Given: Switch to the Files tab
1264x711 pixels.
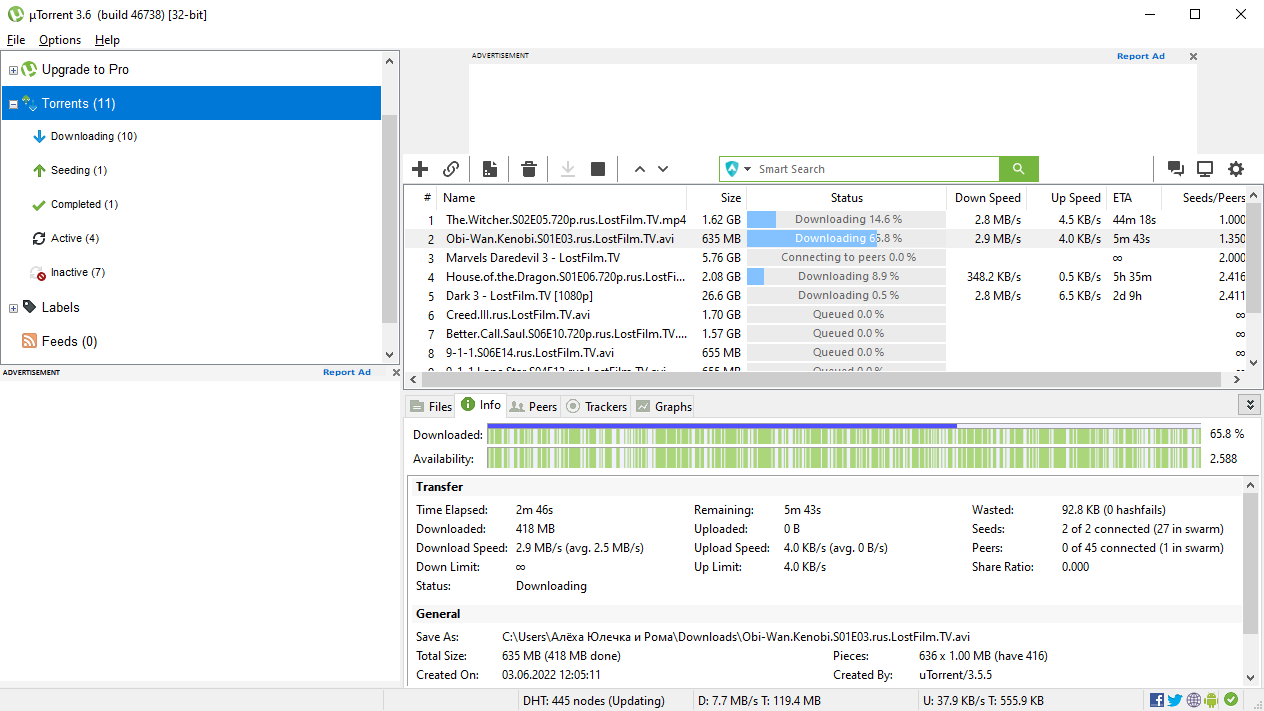Looking at the screenshot, I should [431, 406].
